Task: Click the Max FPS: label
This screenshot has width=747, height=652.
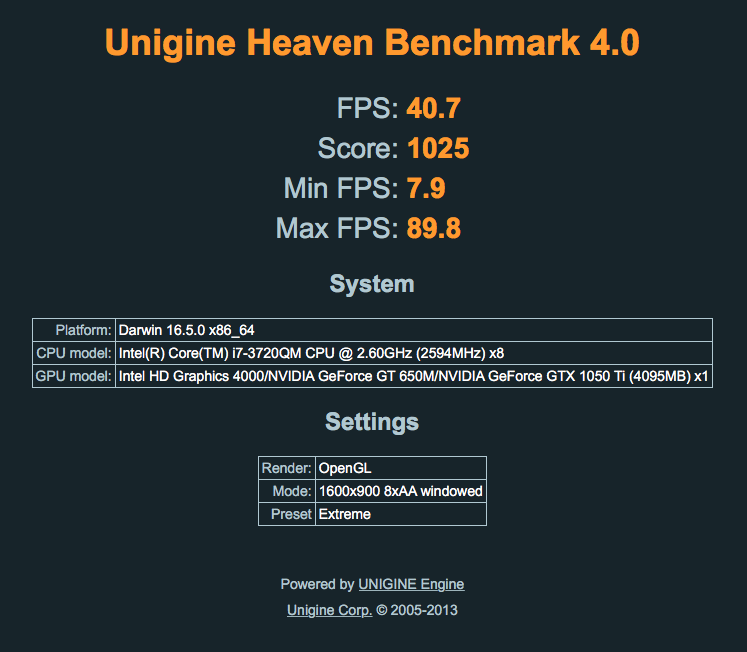Action: [337, 228]
